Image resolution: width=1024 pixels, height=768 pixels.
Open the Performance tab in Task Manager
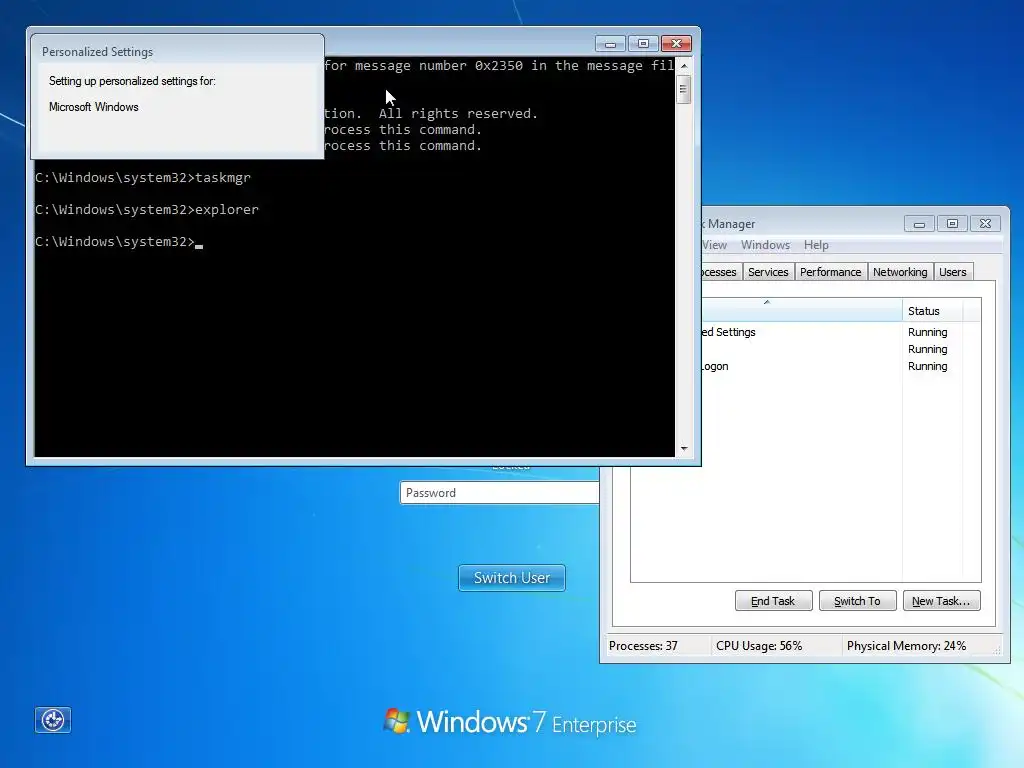[831, 272]
